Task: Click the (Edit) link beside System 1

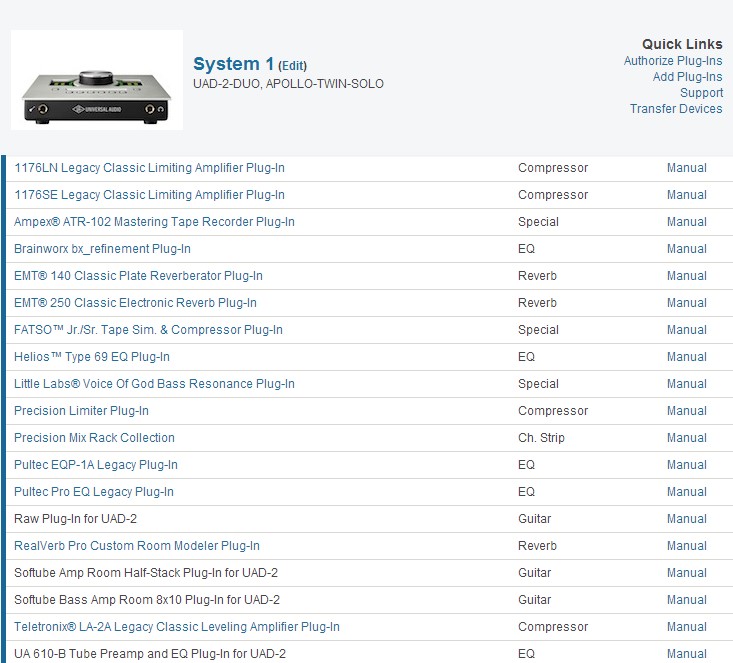Action: [x=293, y=65]
